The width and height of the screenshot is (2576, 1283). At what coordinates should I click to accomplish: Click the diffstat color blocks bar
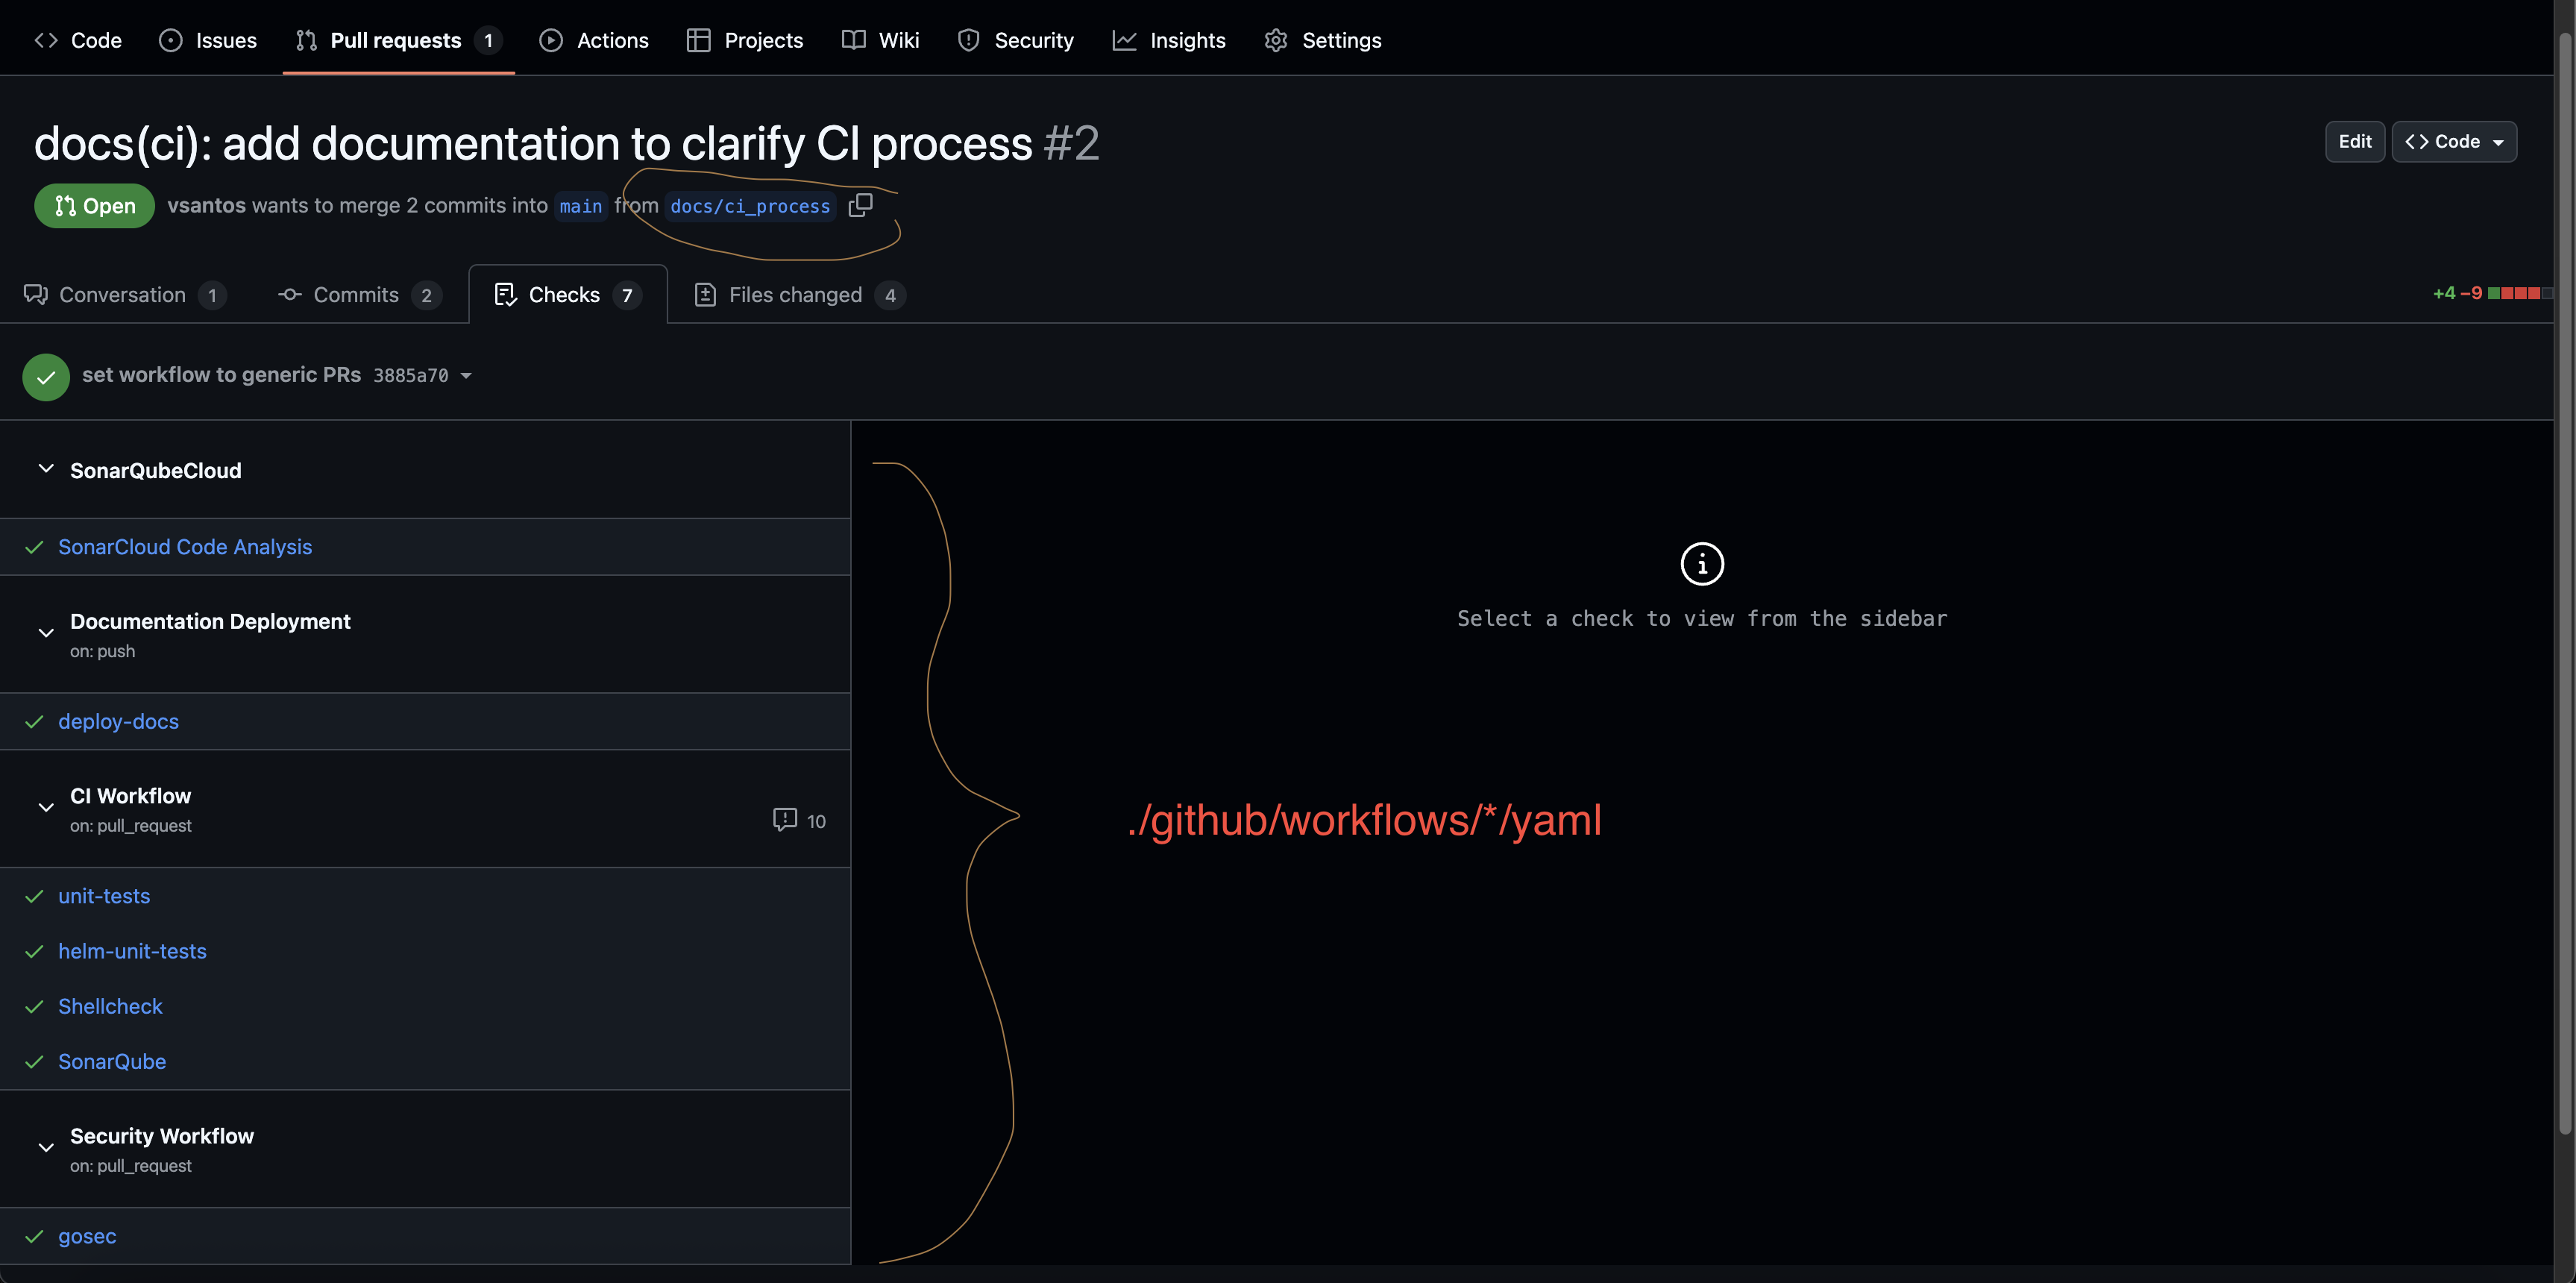(2518, 293)
